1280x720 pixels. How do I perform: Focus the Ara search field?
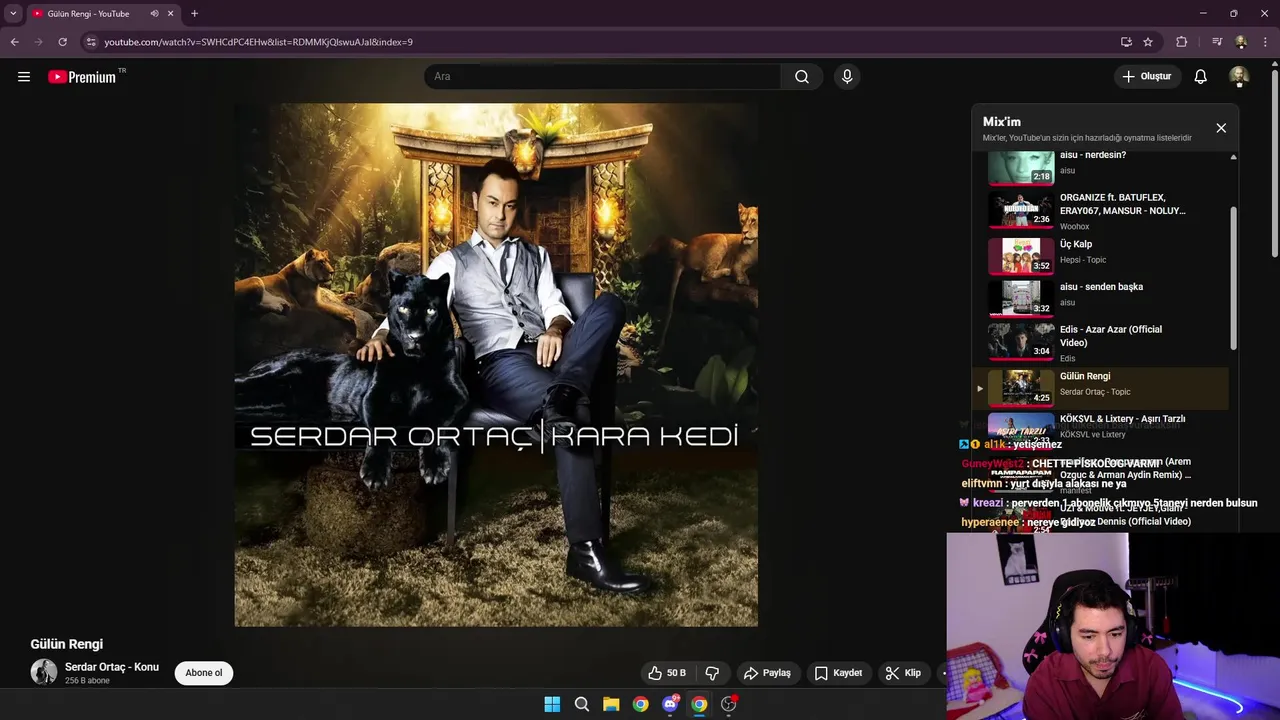coord(602,76)
